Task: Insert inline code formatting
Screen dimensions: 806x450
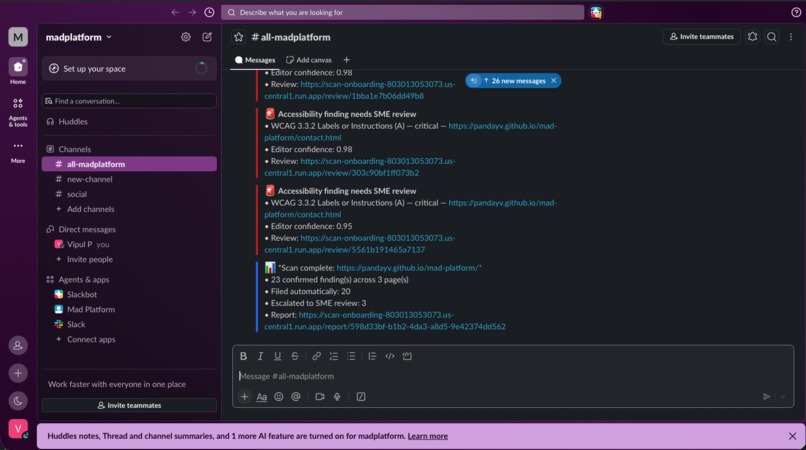Action: tap(390, 356)
